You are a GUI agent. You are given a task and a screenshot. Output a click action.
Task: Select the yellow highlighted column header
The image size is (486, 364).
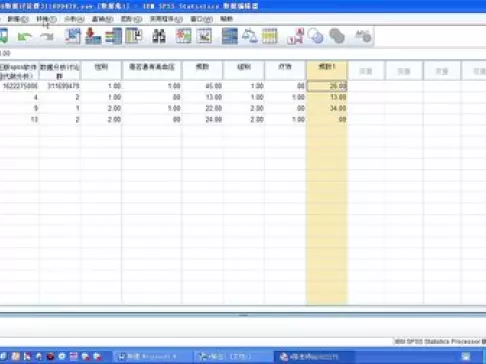pos(327,70)
